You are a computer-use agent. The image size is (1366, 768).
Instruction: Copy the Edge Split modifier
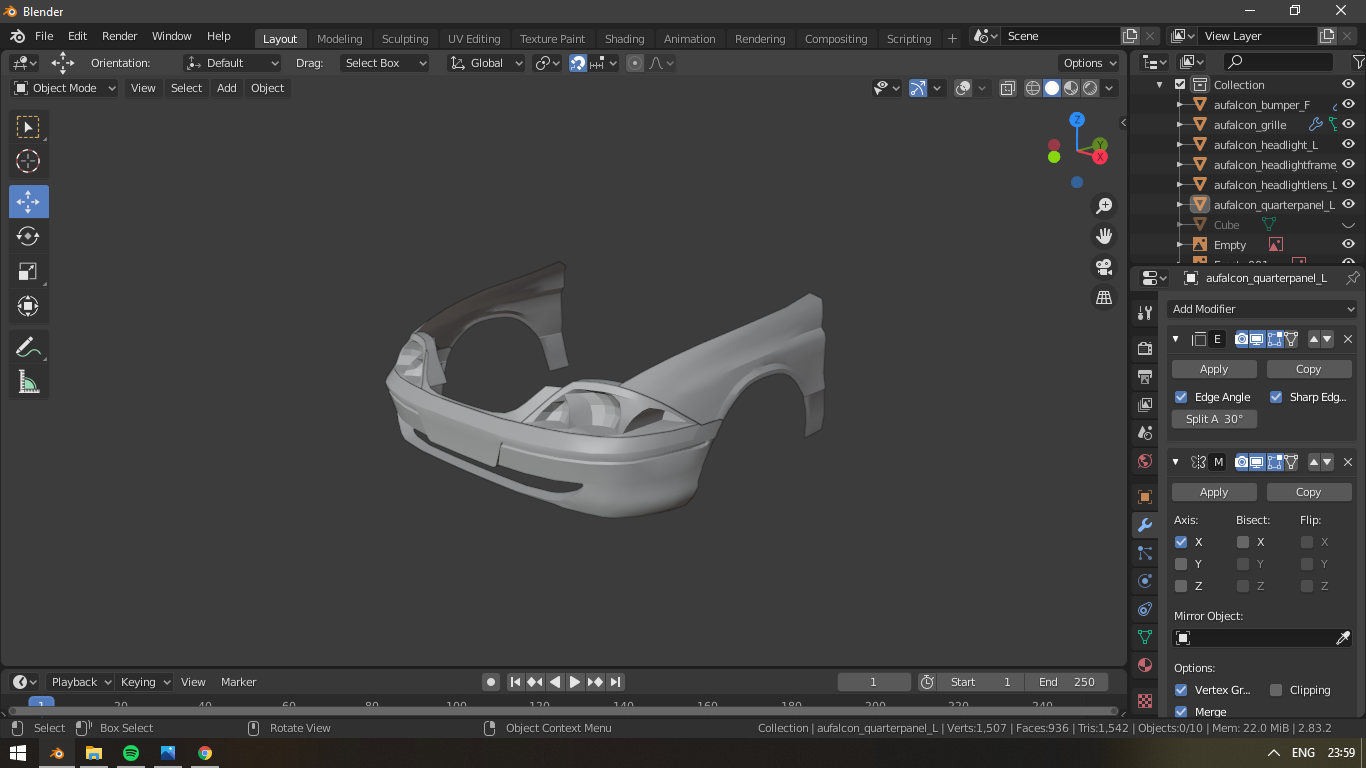[x=1308, y=369]
